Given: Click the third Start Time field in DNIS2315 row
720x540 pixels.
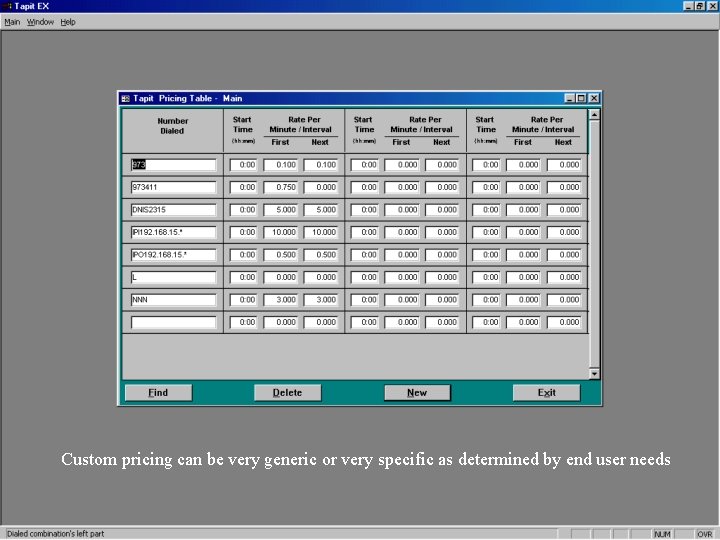Looking at the screenshot, I should (x=486, y=210).
